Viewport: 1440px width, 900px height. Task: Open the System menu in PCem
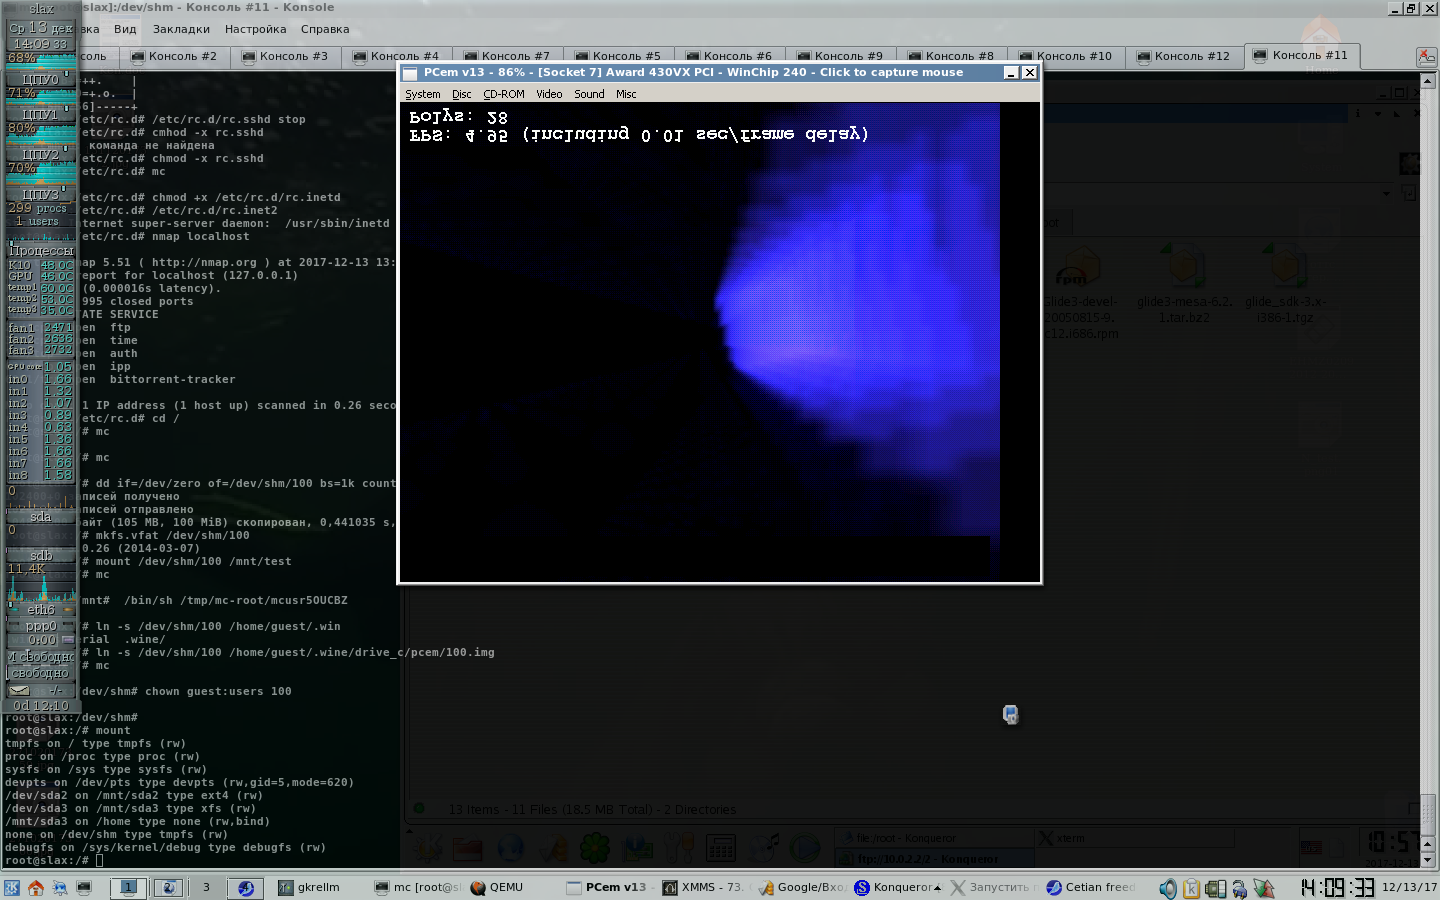coord(422,94)
